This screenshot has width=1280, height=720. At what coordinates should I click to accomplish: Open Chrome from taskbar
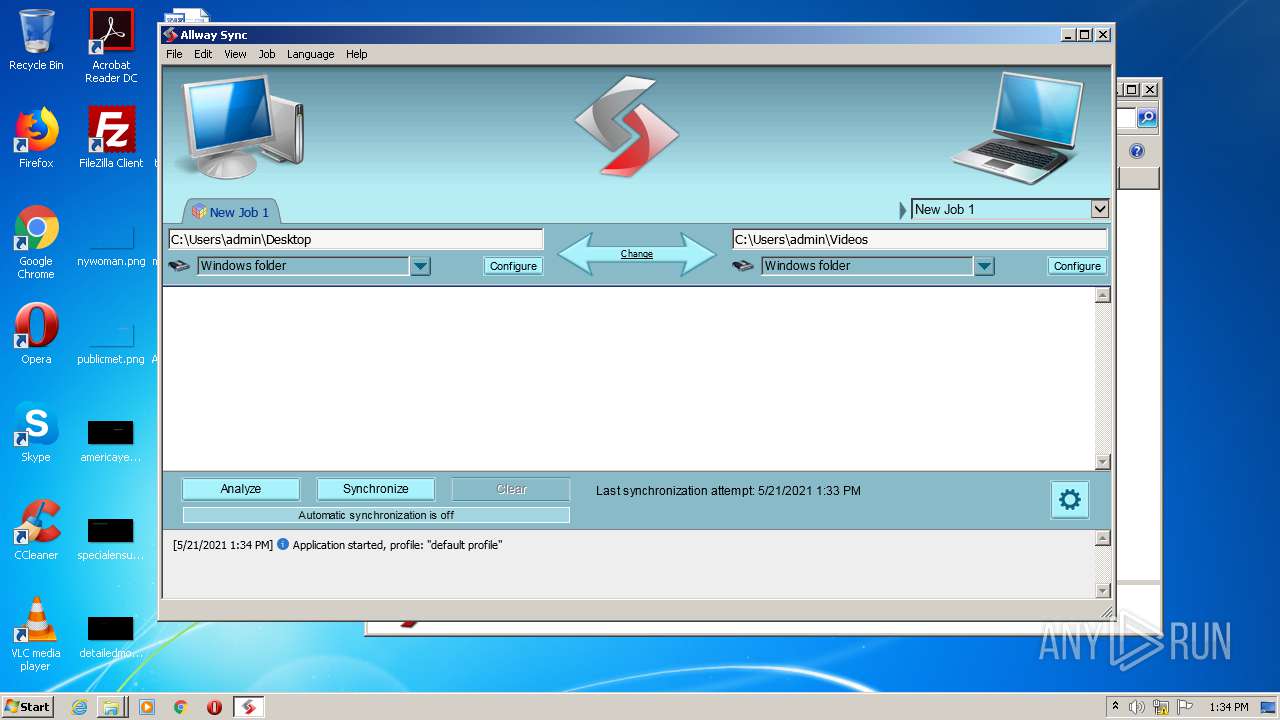coord(181,707)
